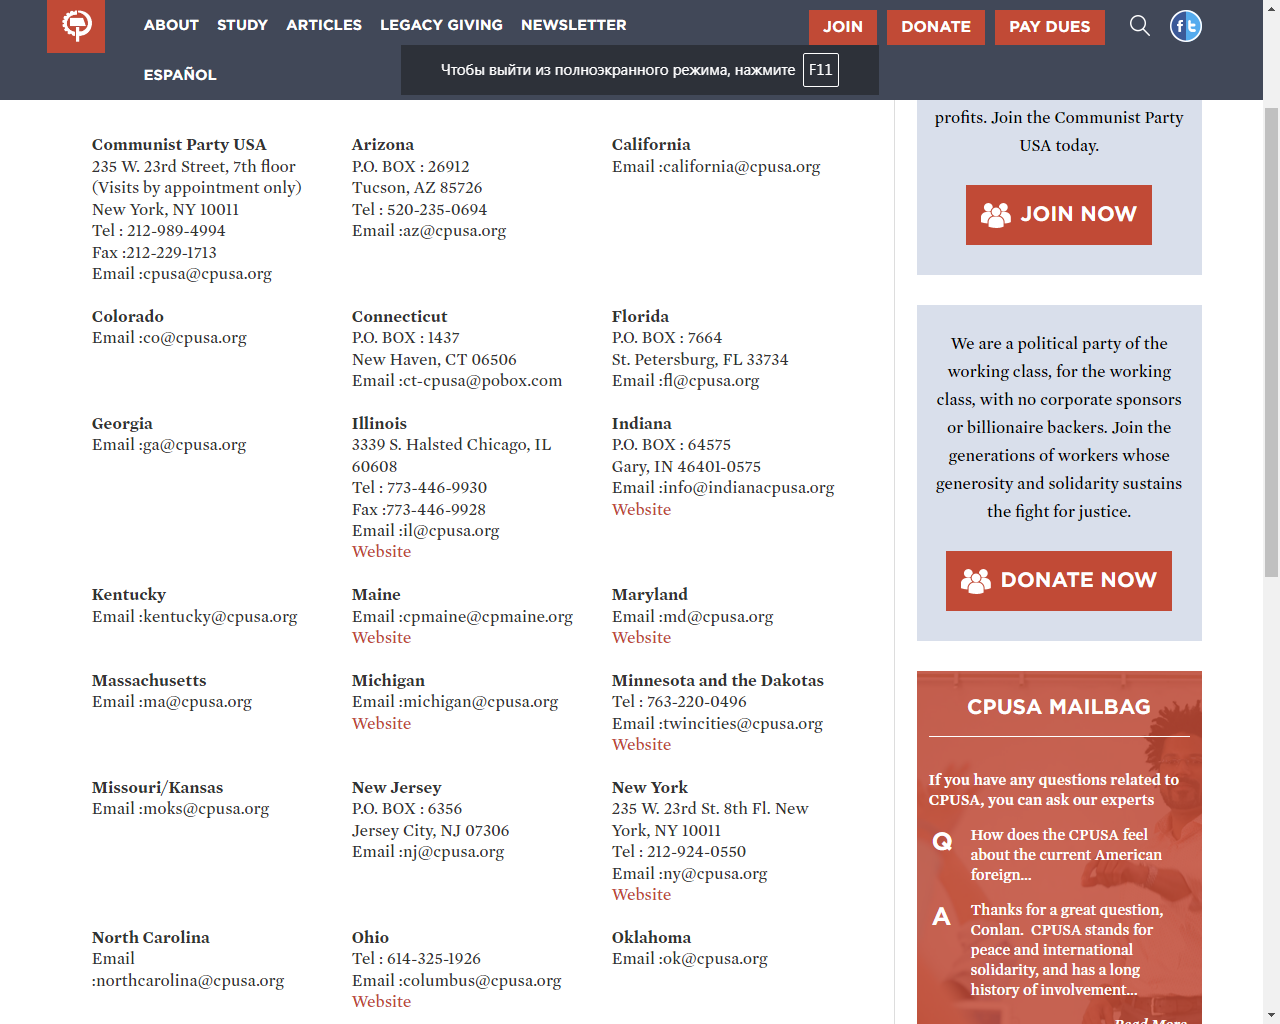Image resolution: width=1280 pixels, height=1024 pixels.
Task: Click the Pay Dues button
Action: point(1050,27)
